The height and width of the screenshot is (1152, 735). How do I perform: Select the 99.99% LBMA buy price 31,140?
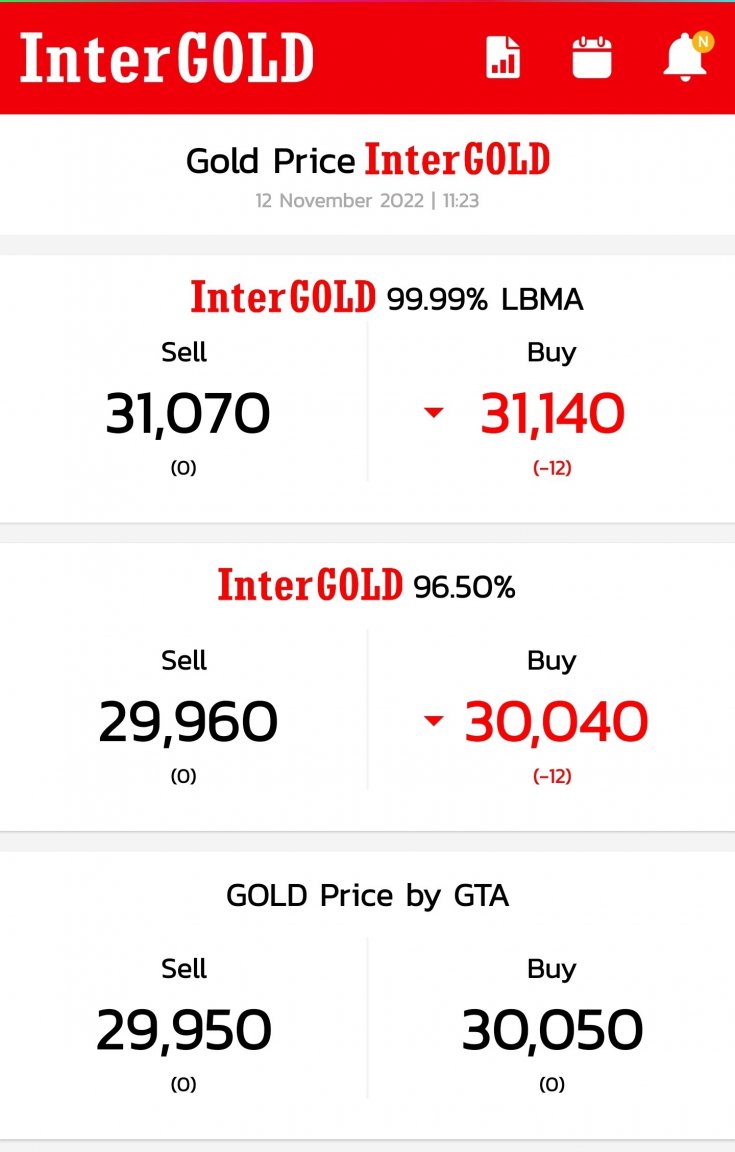(553, 414)
